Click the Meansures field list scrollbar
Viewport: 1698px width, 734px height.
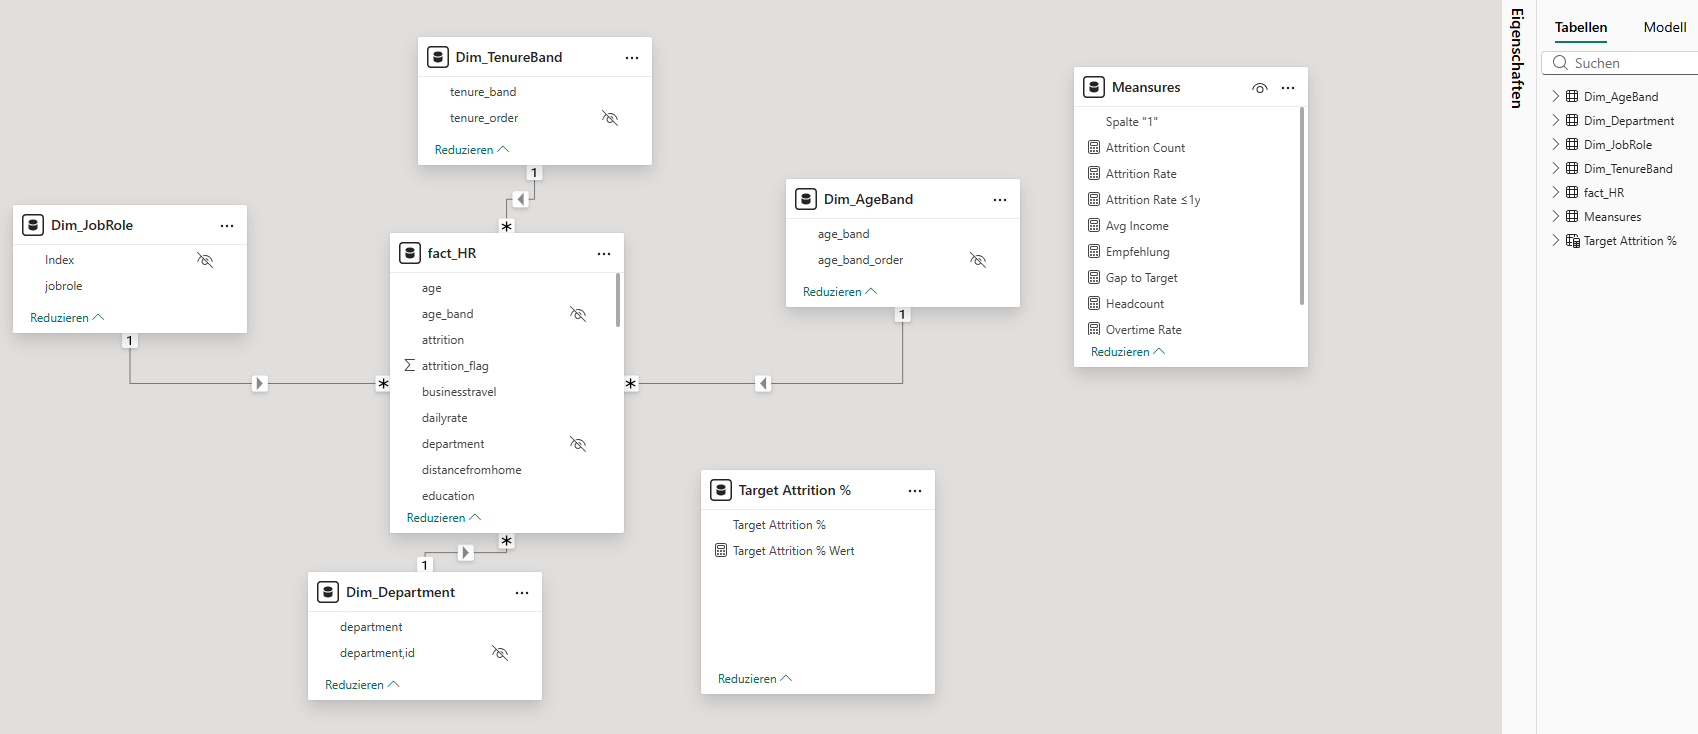[1302, 206]
